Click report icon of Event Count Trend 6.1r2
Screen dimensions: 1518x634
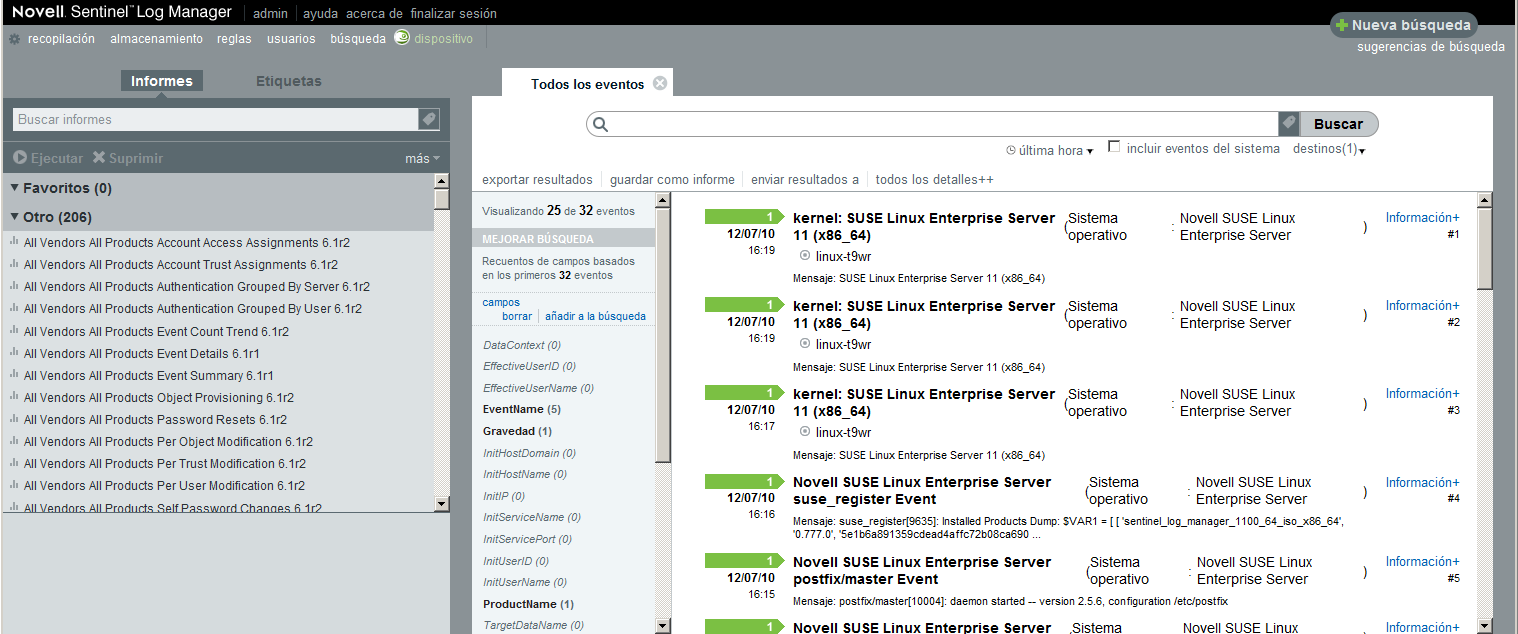click(x=14, y=331)
